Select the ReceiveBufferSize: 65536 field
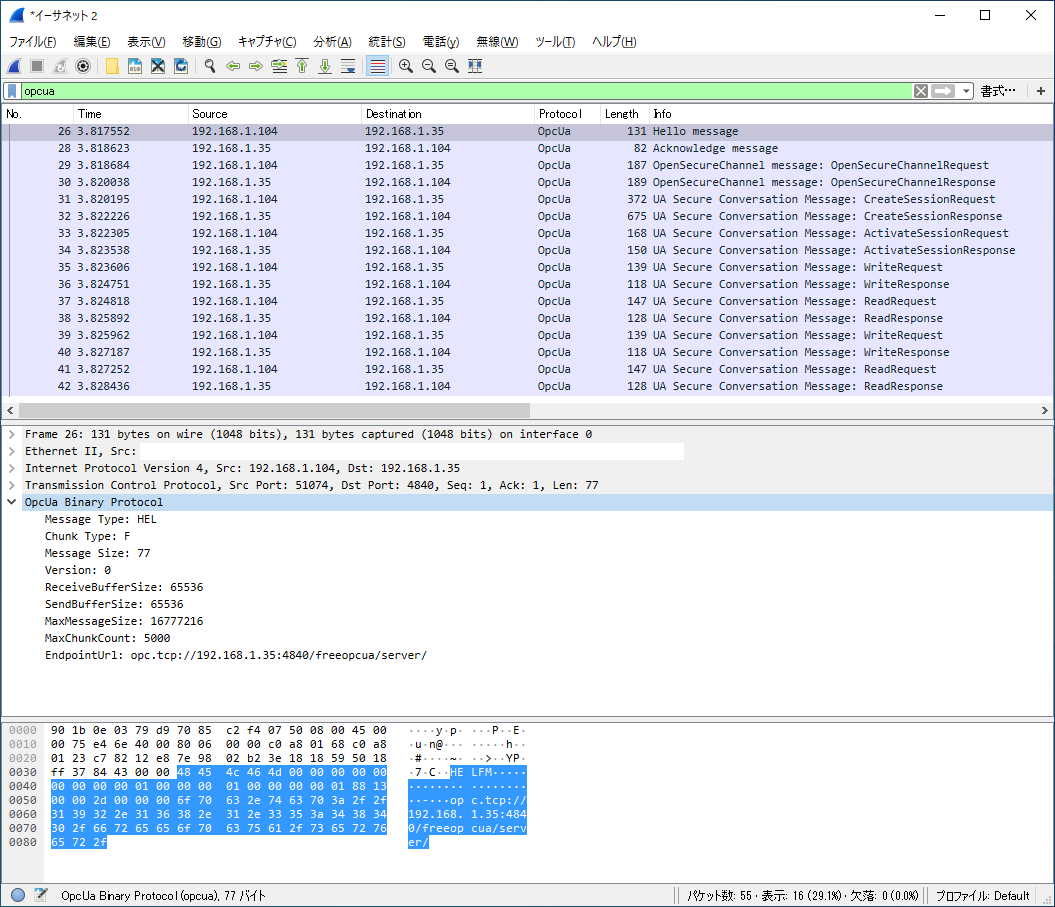 124,587
